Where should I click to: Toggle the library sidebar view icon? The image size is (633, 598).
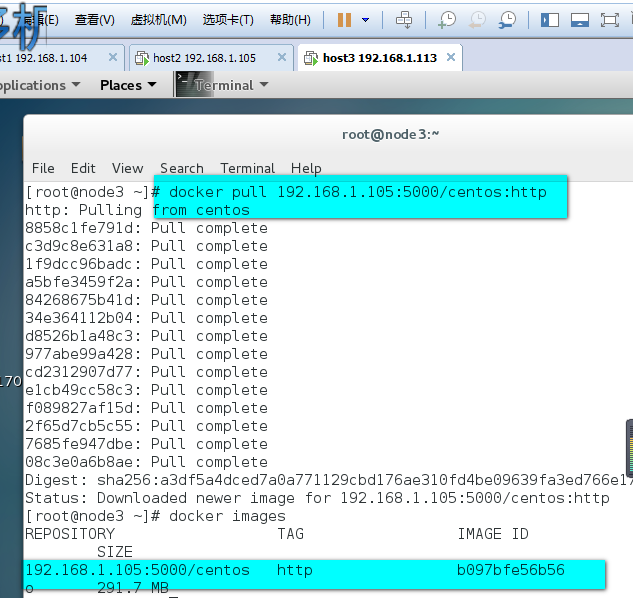click(550, 20)
